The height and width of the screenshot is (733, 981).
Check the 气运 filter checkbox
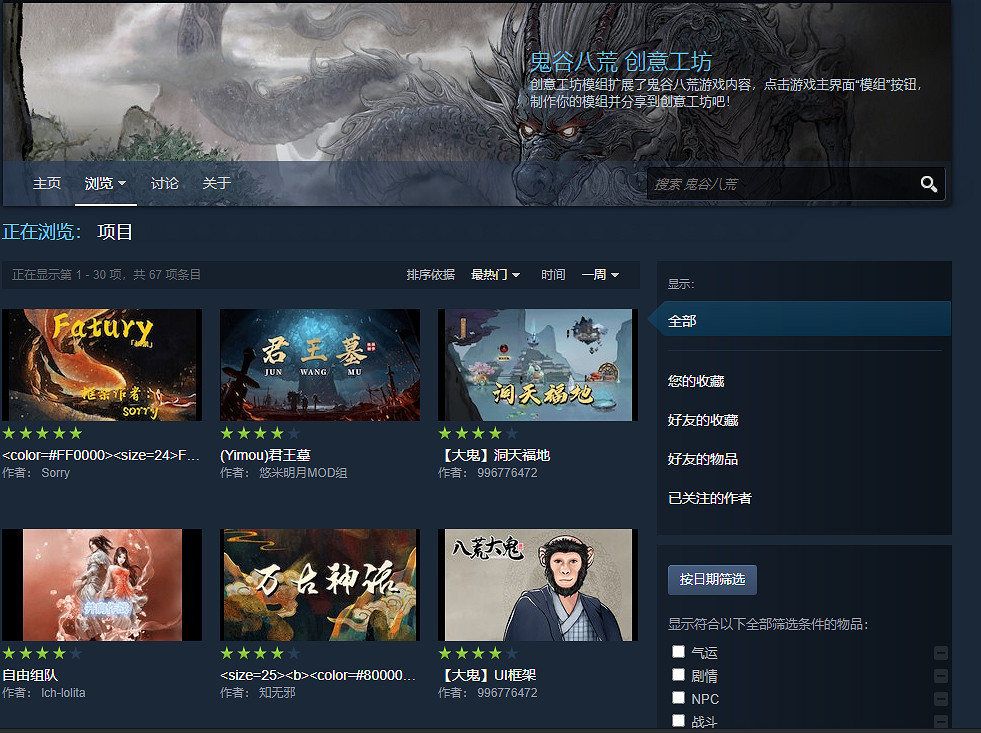coord(679,652)
